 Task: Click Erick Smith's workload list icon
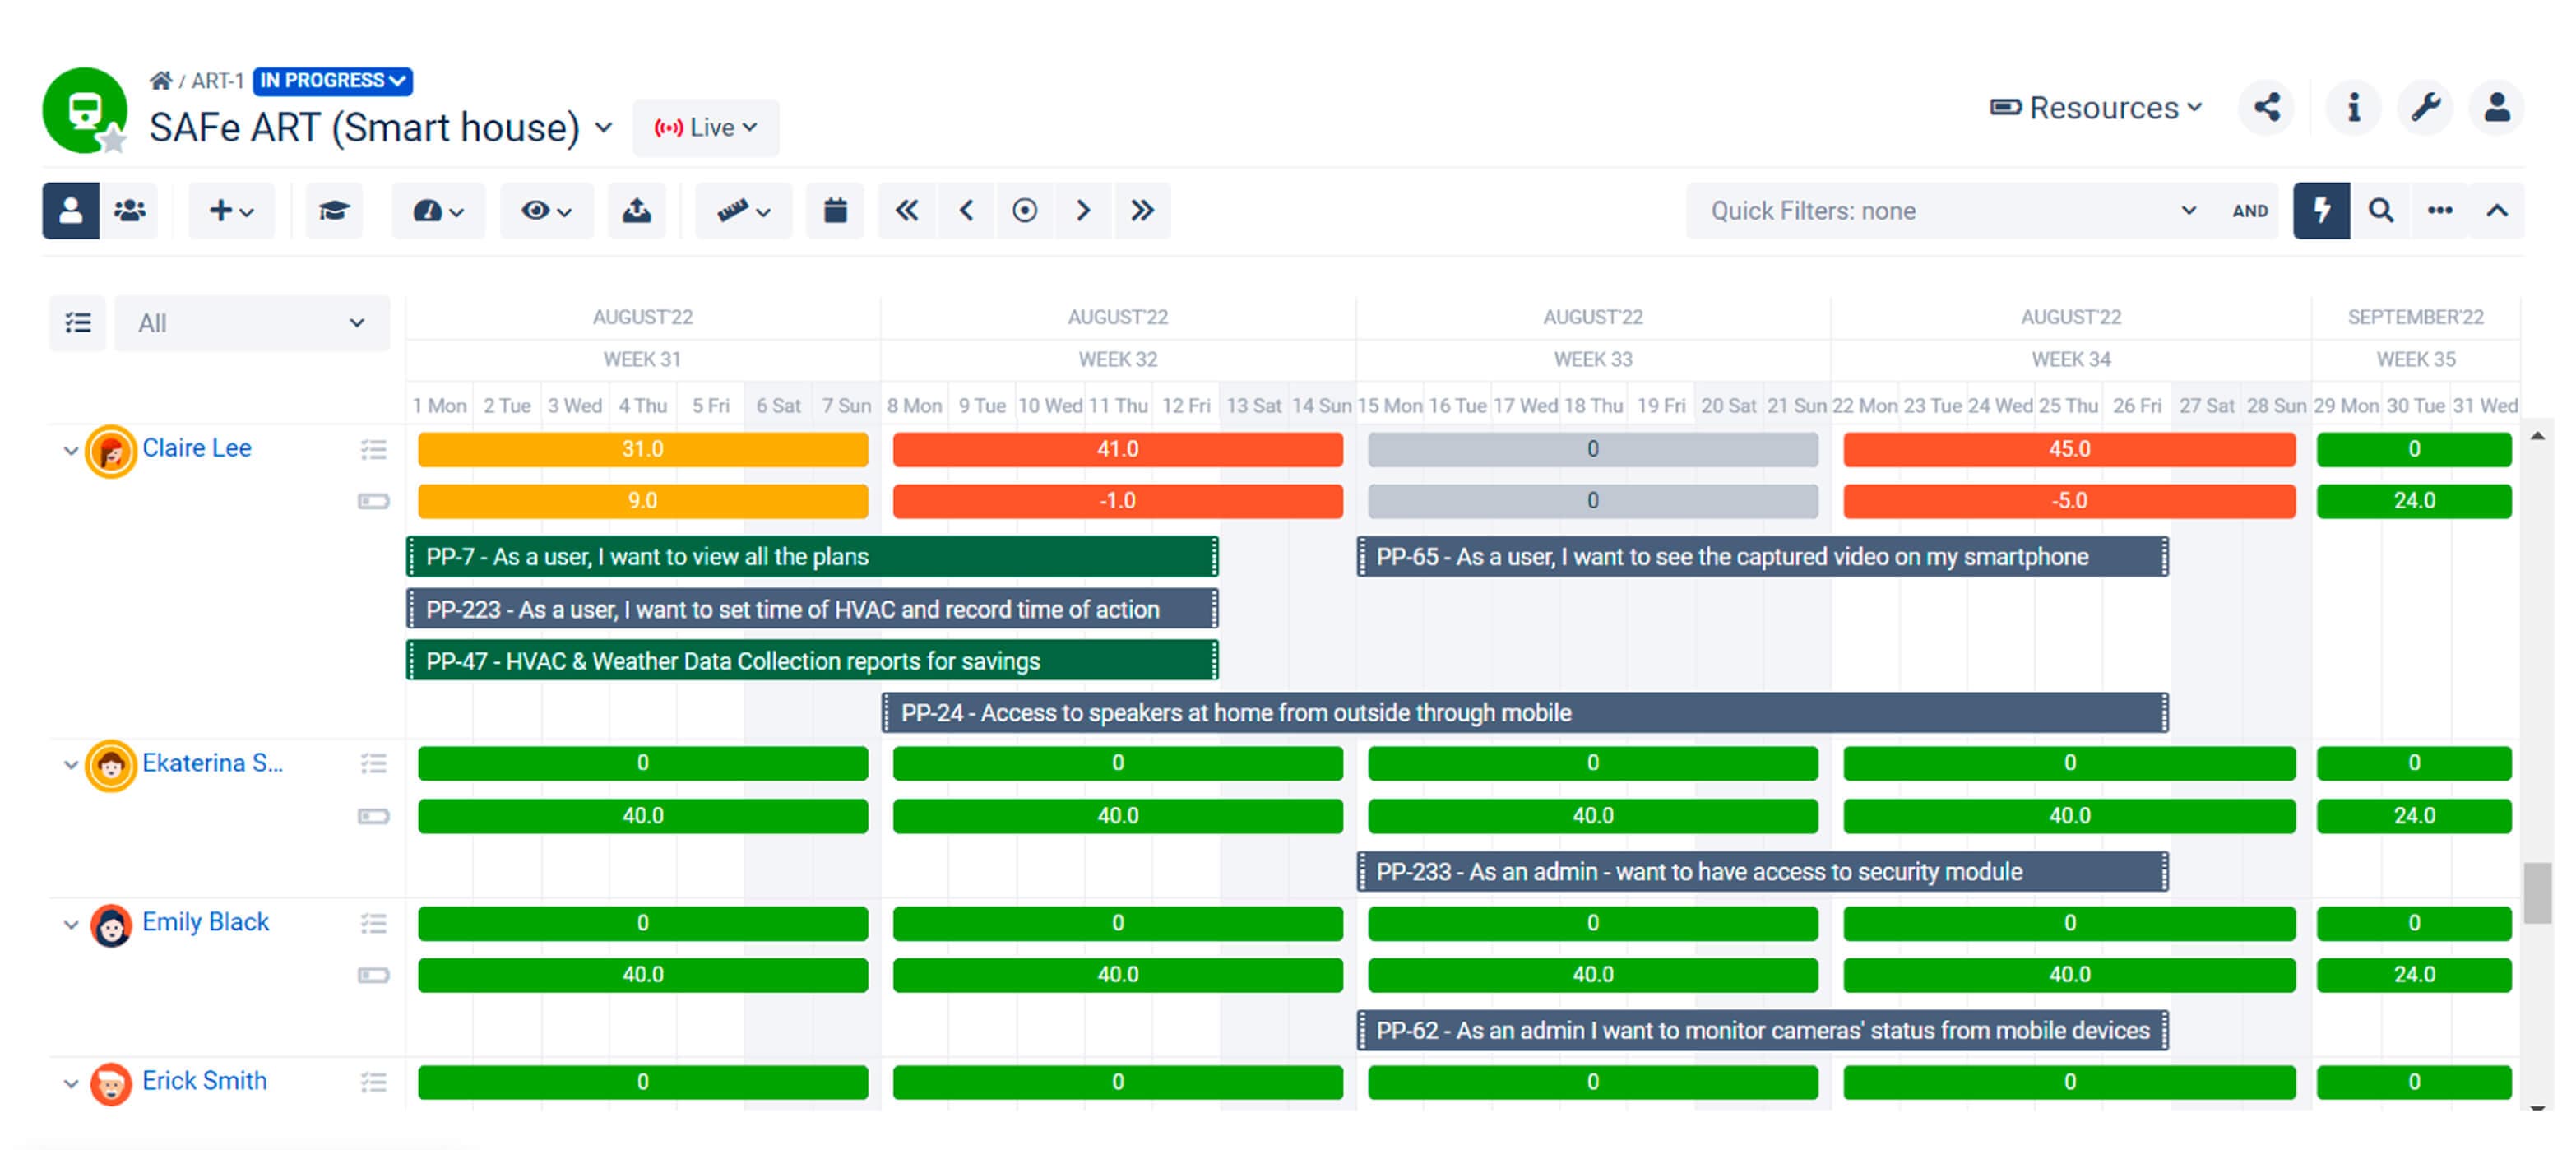click(373, 1082)
